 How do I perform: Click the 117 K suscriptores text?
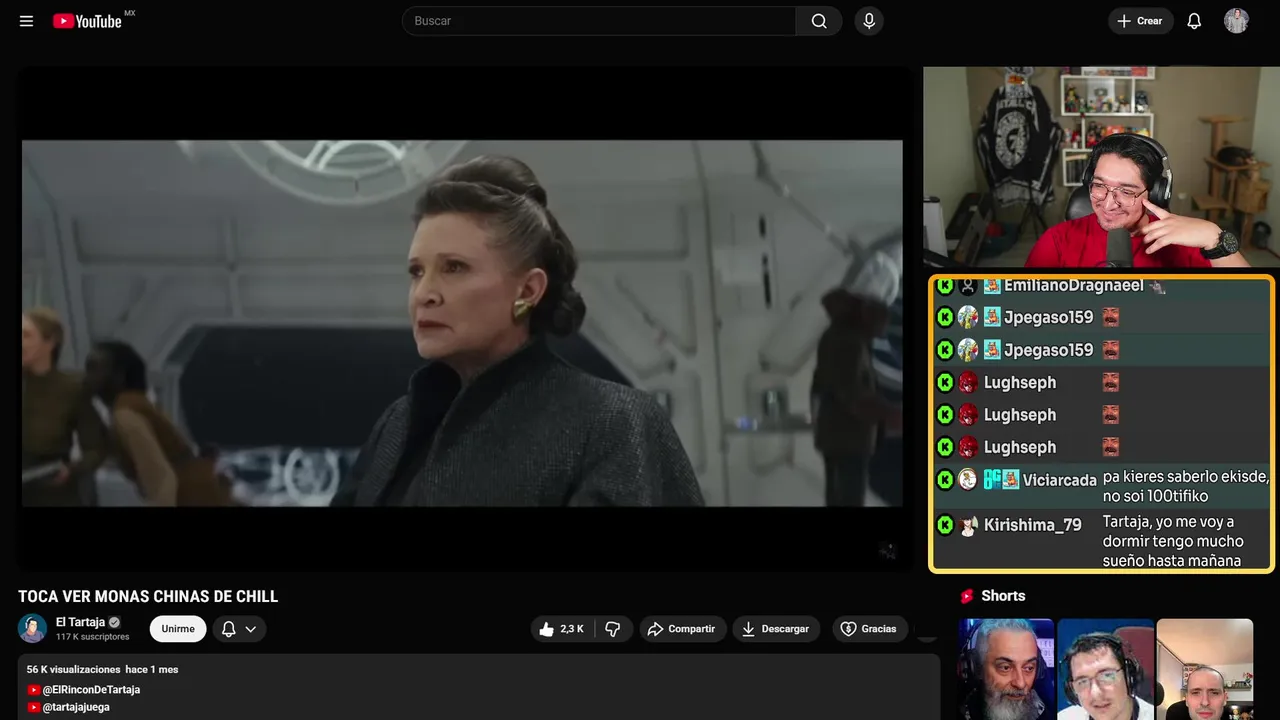[x=92, y=637]
